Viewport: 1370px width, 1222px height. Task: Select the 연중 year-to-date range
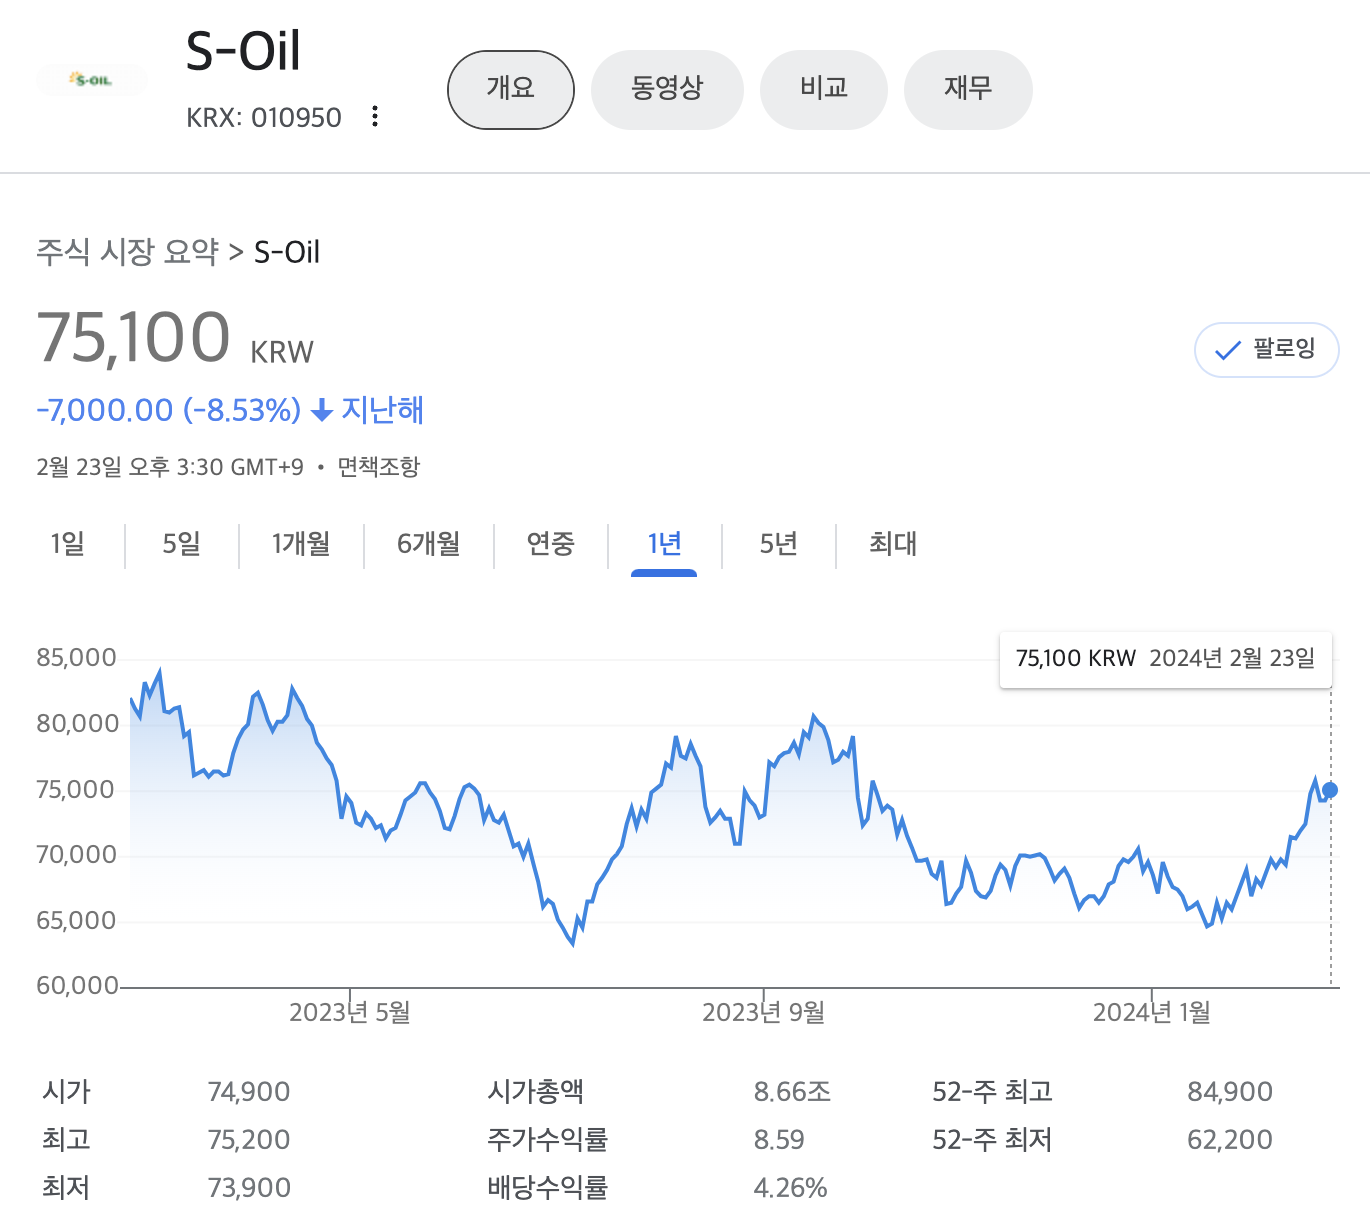(551, 544)
